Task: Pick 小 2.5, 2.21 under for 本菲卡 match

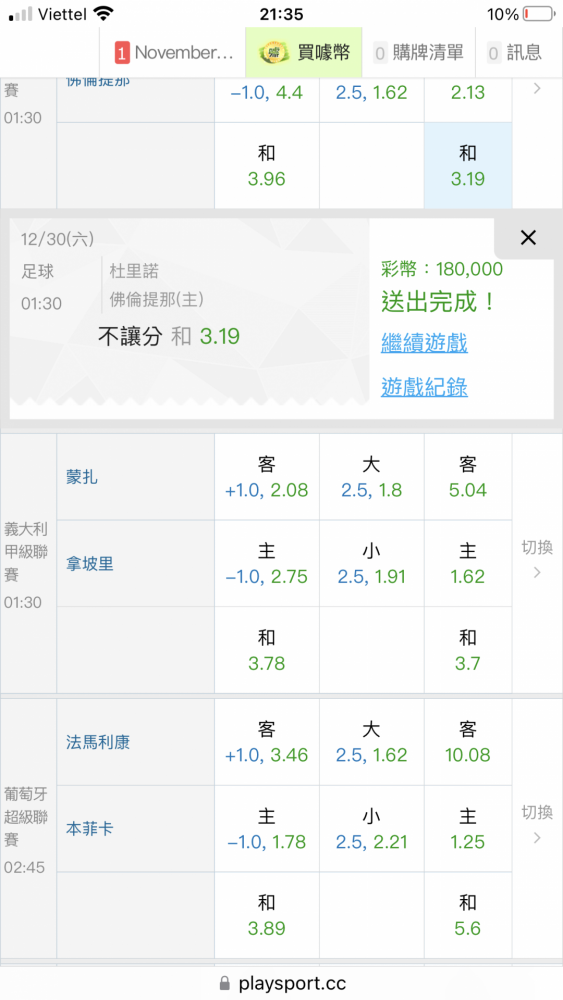Action: pos(372,828)
